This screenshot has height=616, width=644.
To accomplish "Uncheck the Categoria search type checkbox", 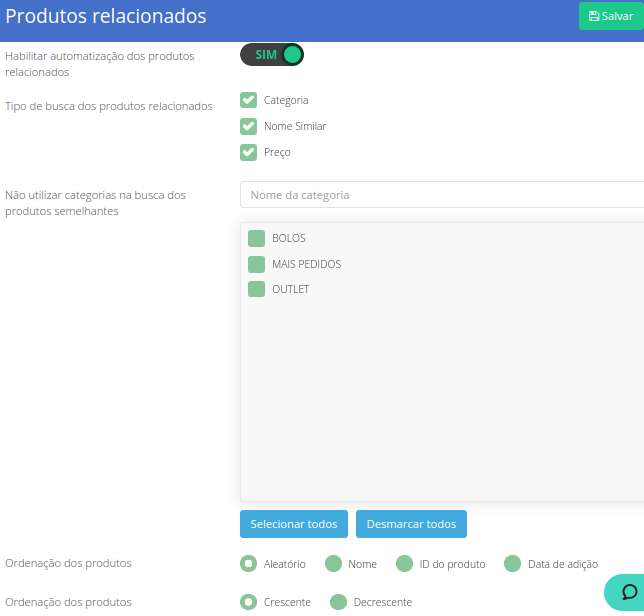I will [x=249, y=100].
